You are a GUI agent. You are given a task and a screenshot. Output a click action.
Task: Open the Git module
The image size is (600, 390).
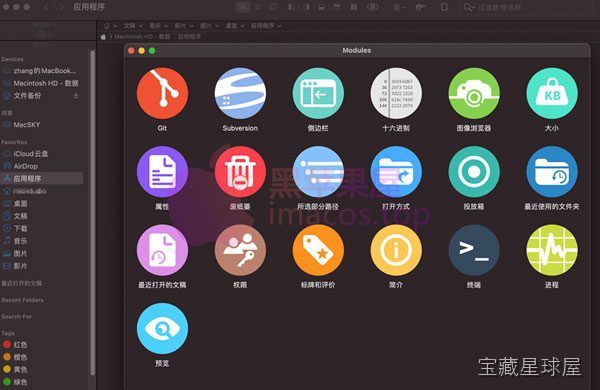[162, 93]
